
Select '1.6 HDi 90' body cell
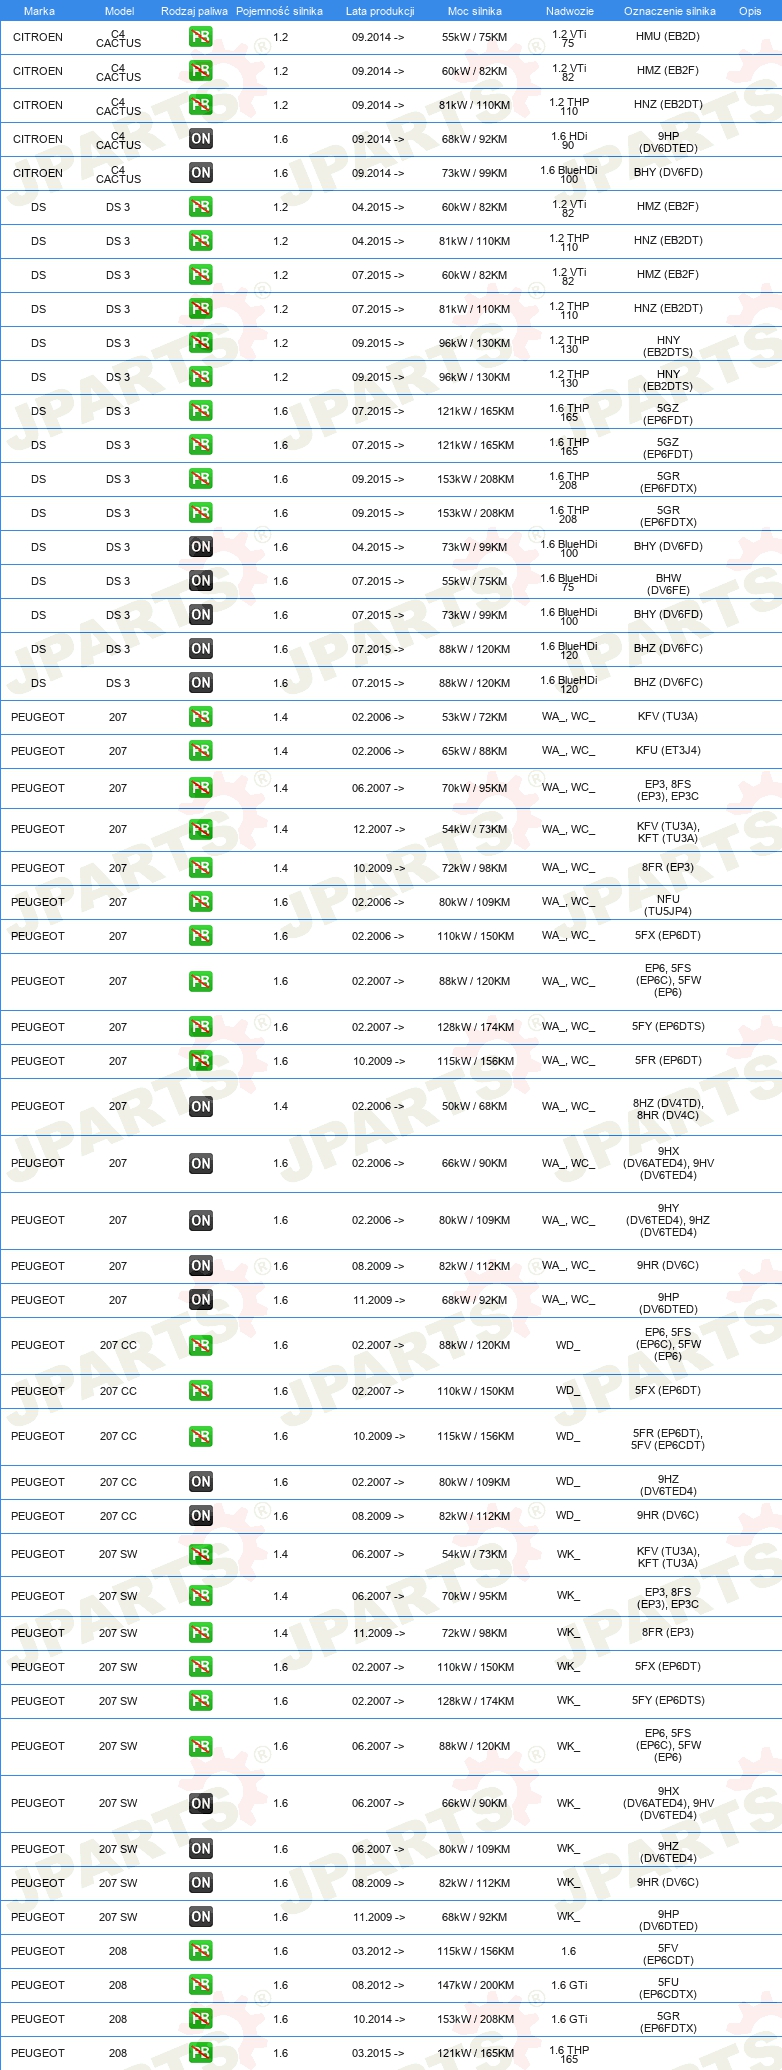pos(569,140)
